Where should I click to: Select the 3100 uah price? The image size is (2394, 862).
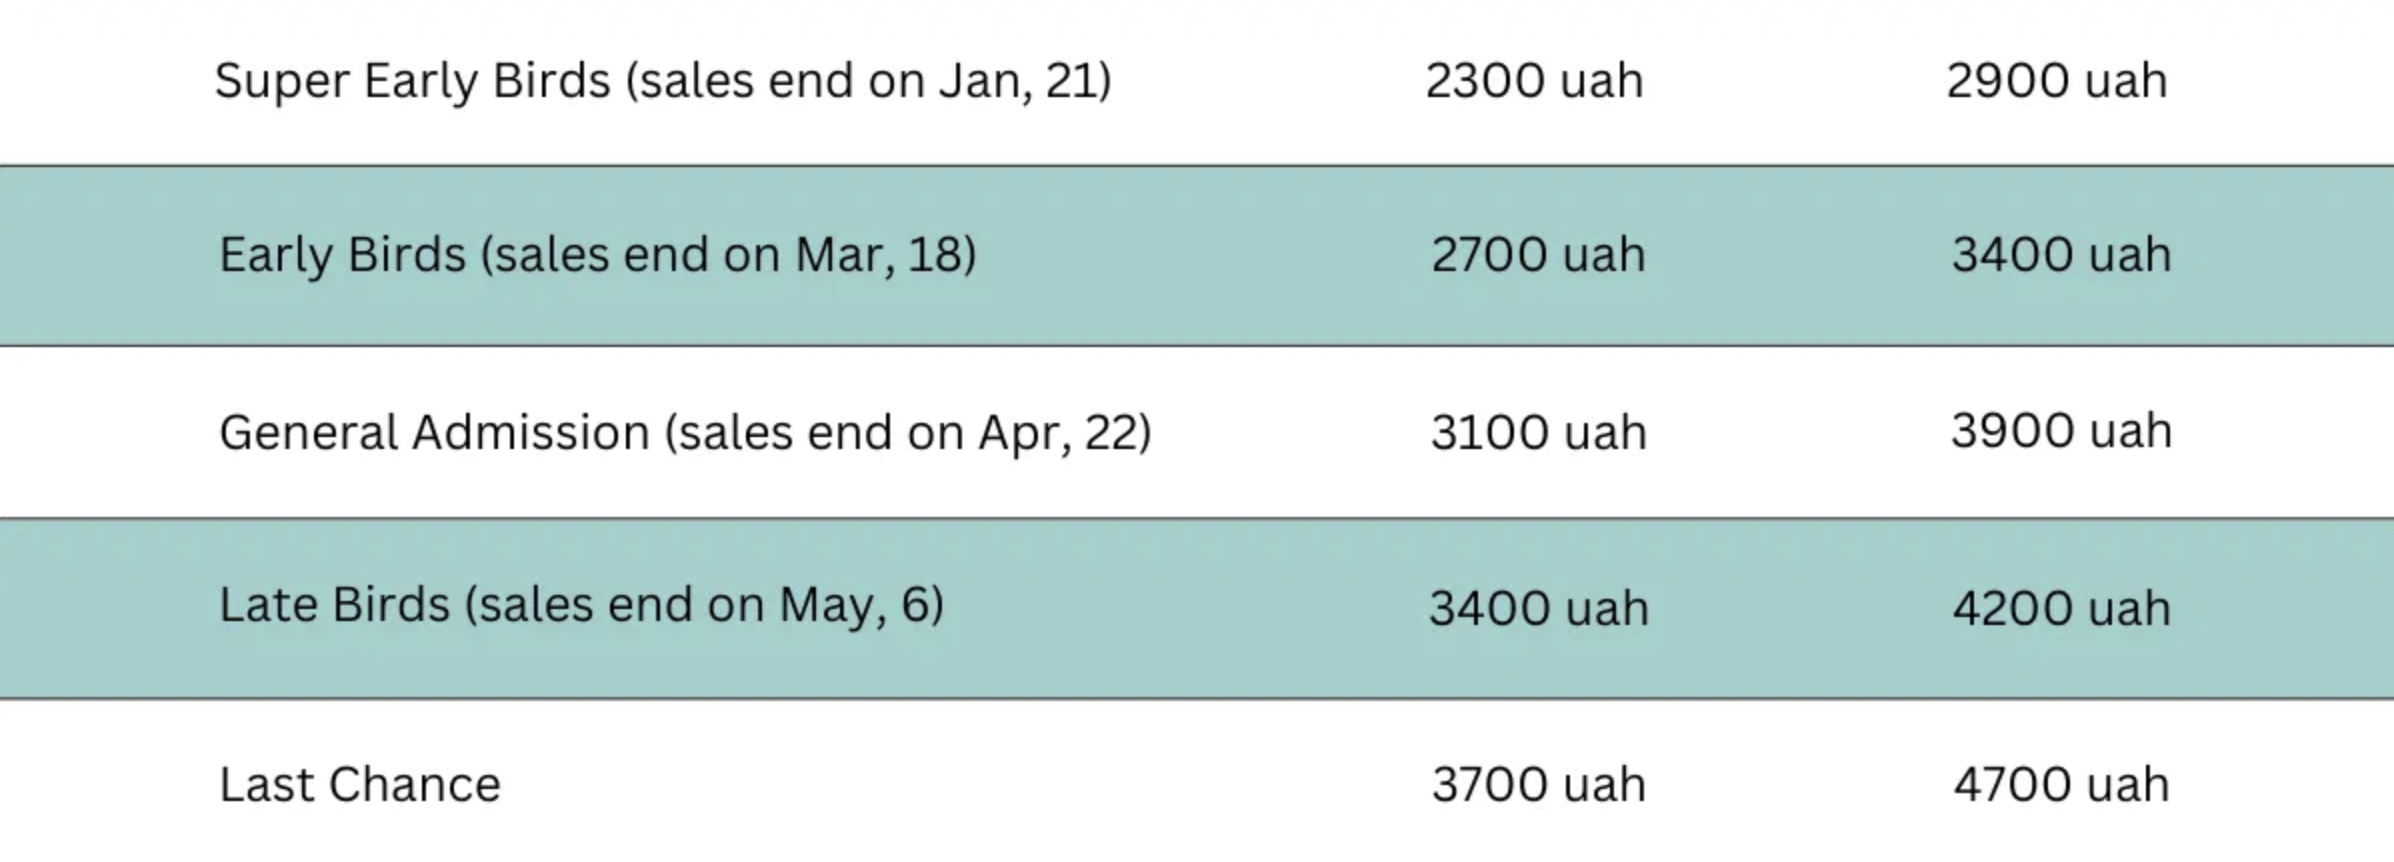(x=1538, y=433)
